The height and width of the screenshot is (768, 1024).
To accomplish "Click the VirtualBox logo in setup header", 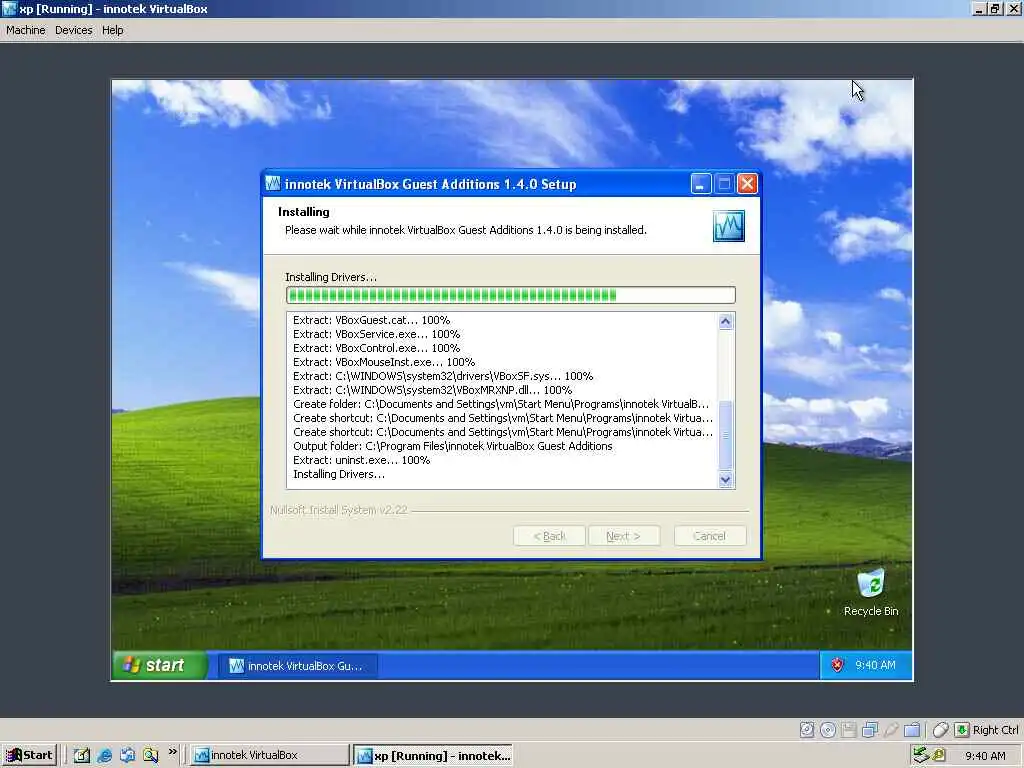I will (728, 226).
